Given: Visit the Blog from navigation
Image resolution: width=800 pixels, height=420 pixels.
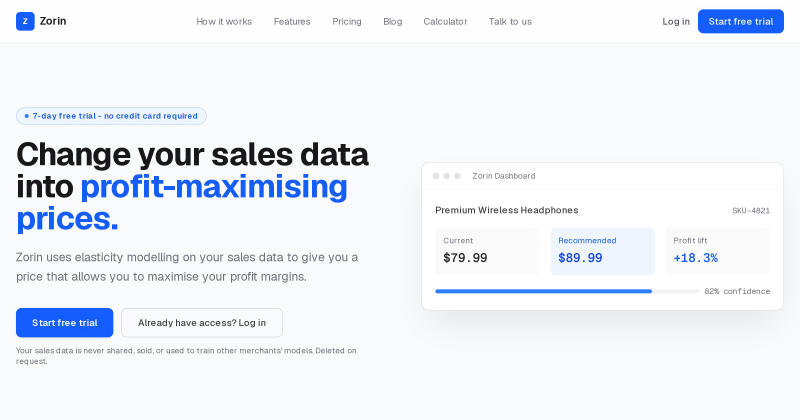Looking at the screenshot, I should pyautogui.click(x=393, y=21).
